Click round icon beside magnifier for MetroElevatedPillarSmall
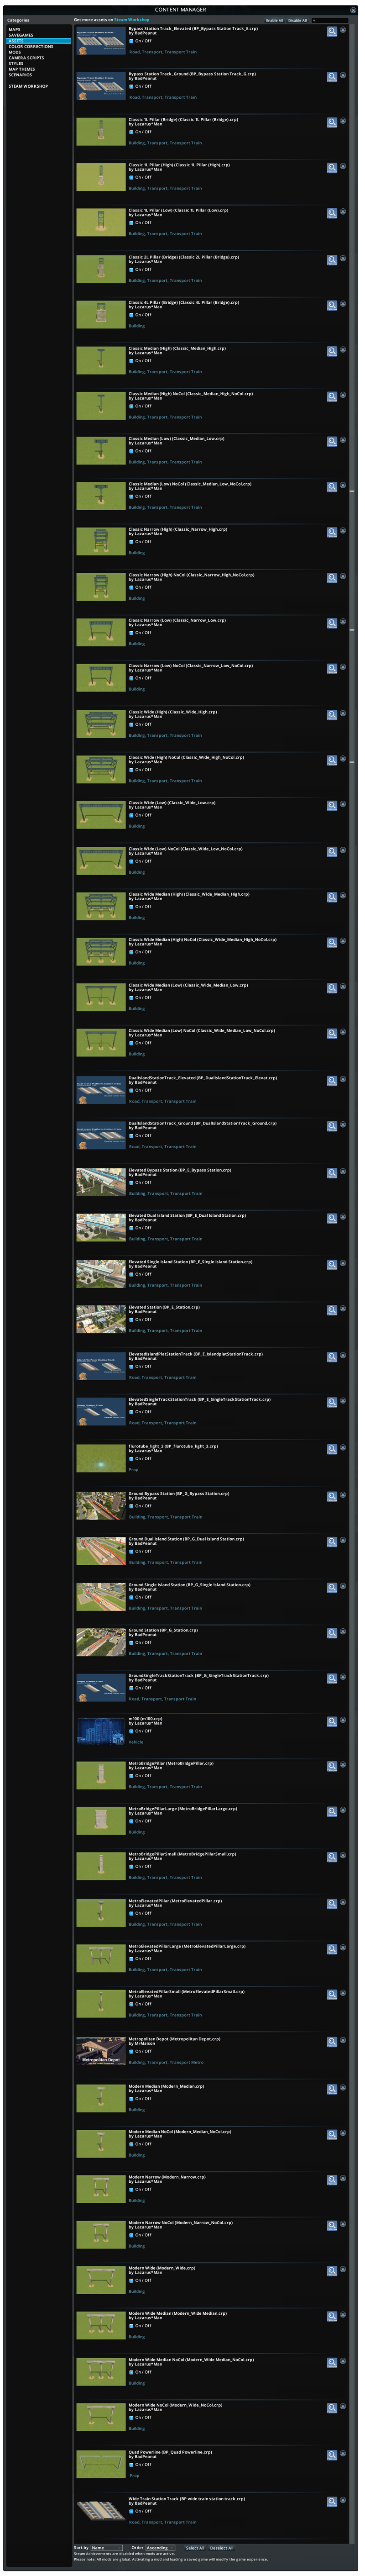Image resolution: width=365 pixels, height=2576 pixels. point(343,1993)
